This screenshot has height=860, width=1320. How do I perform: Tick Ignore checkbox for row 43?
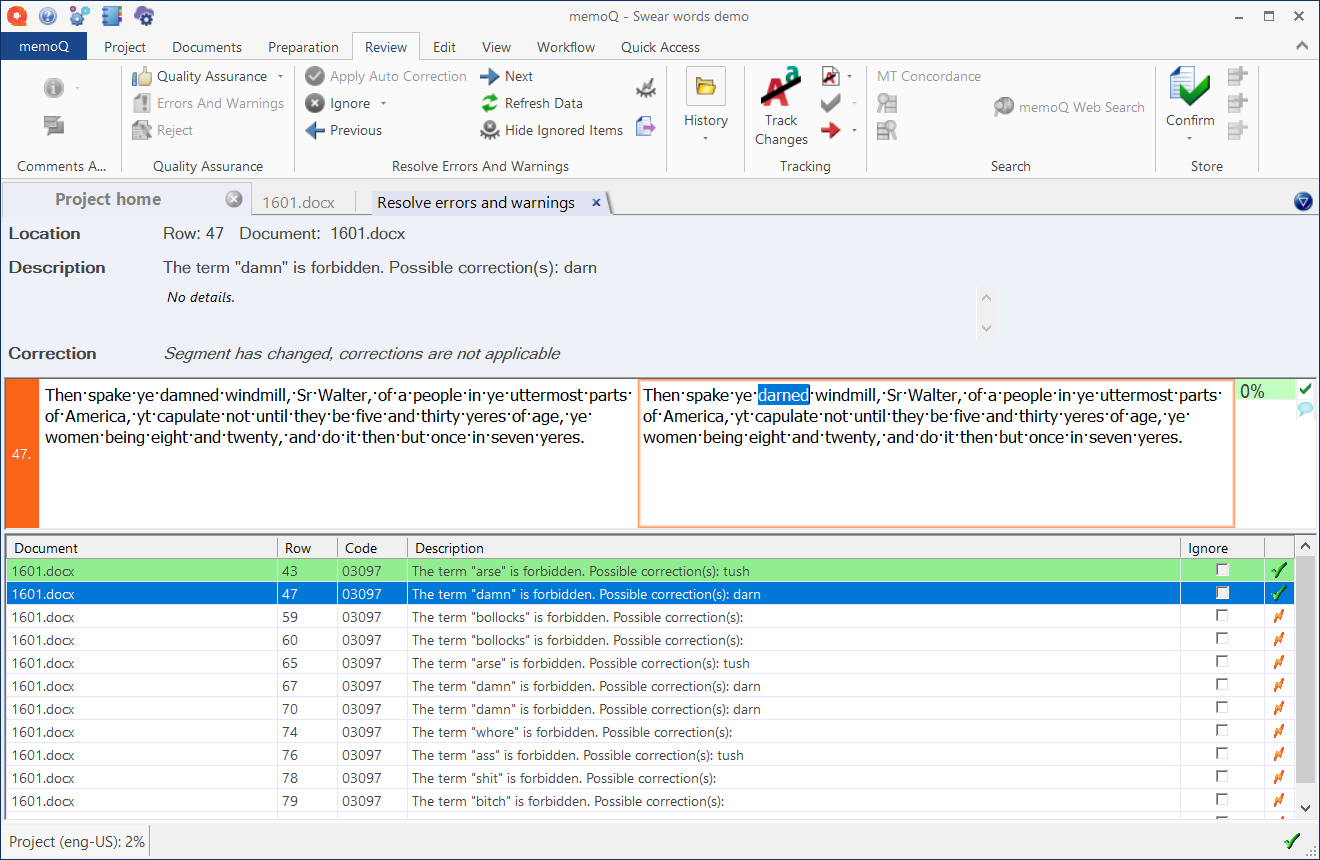tap(1222, 570)
